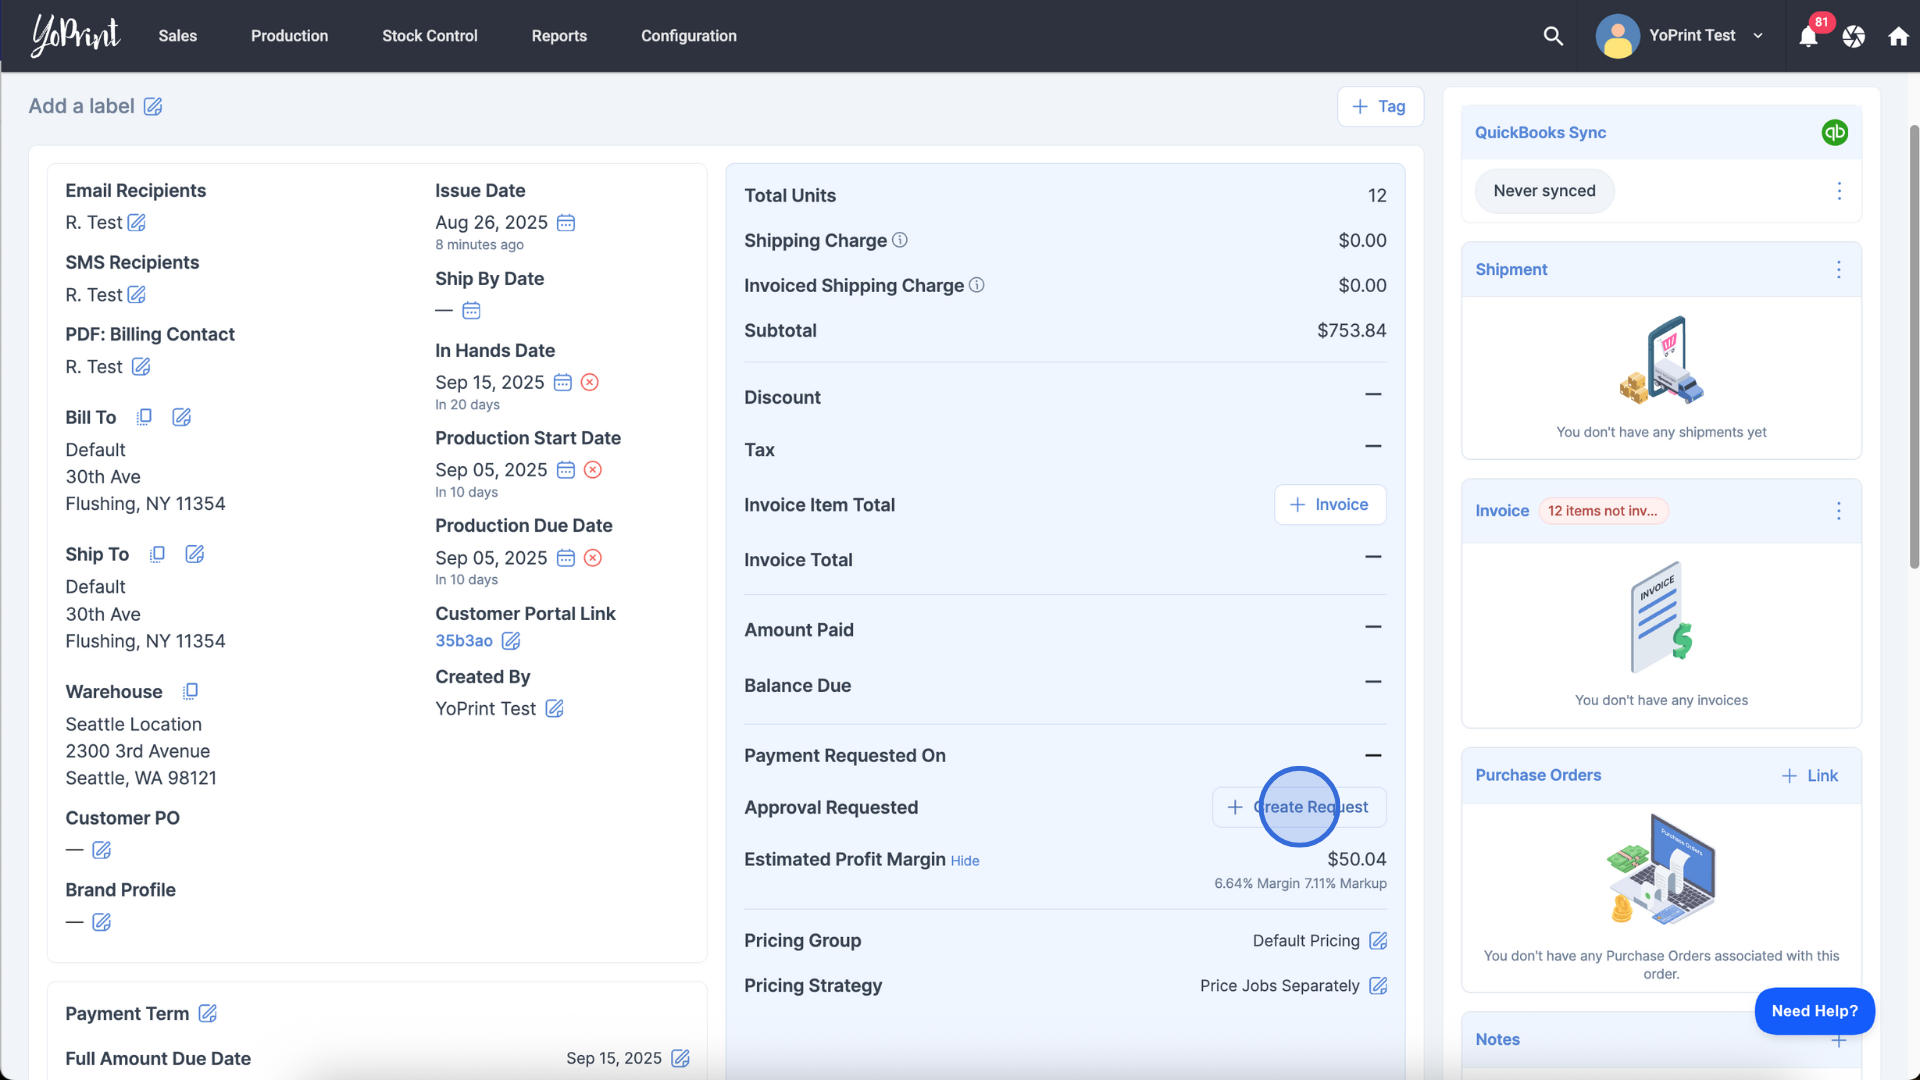Open QuickBooks Sync options menu
Screen dimensions: 1920x1080
1838,191
